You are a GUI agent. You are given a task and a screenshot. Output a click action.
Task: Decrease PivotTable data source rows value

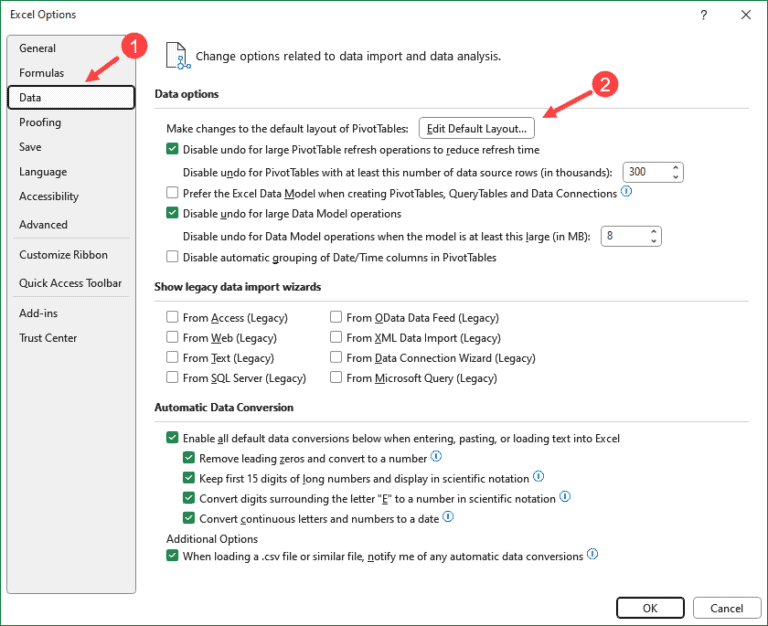click(x=675, y=177)
